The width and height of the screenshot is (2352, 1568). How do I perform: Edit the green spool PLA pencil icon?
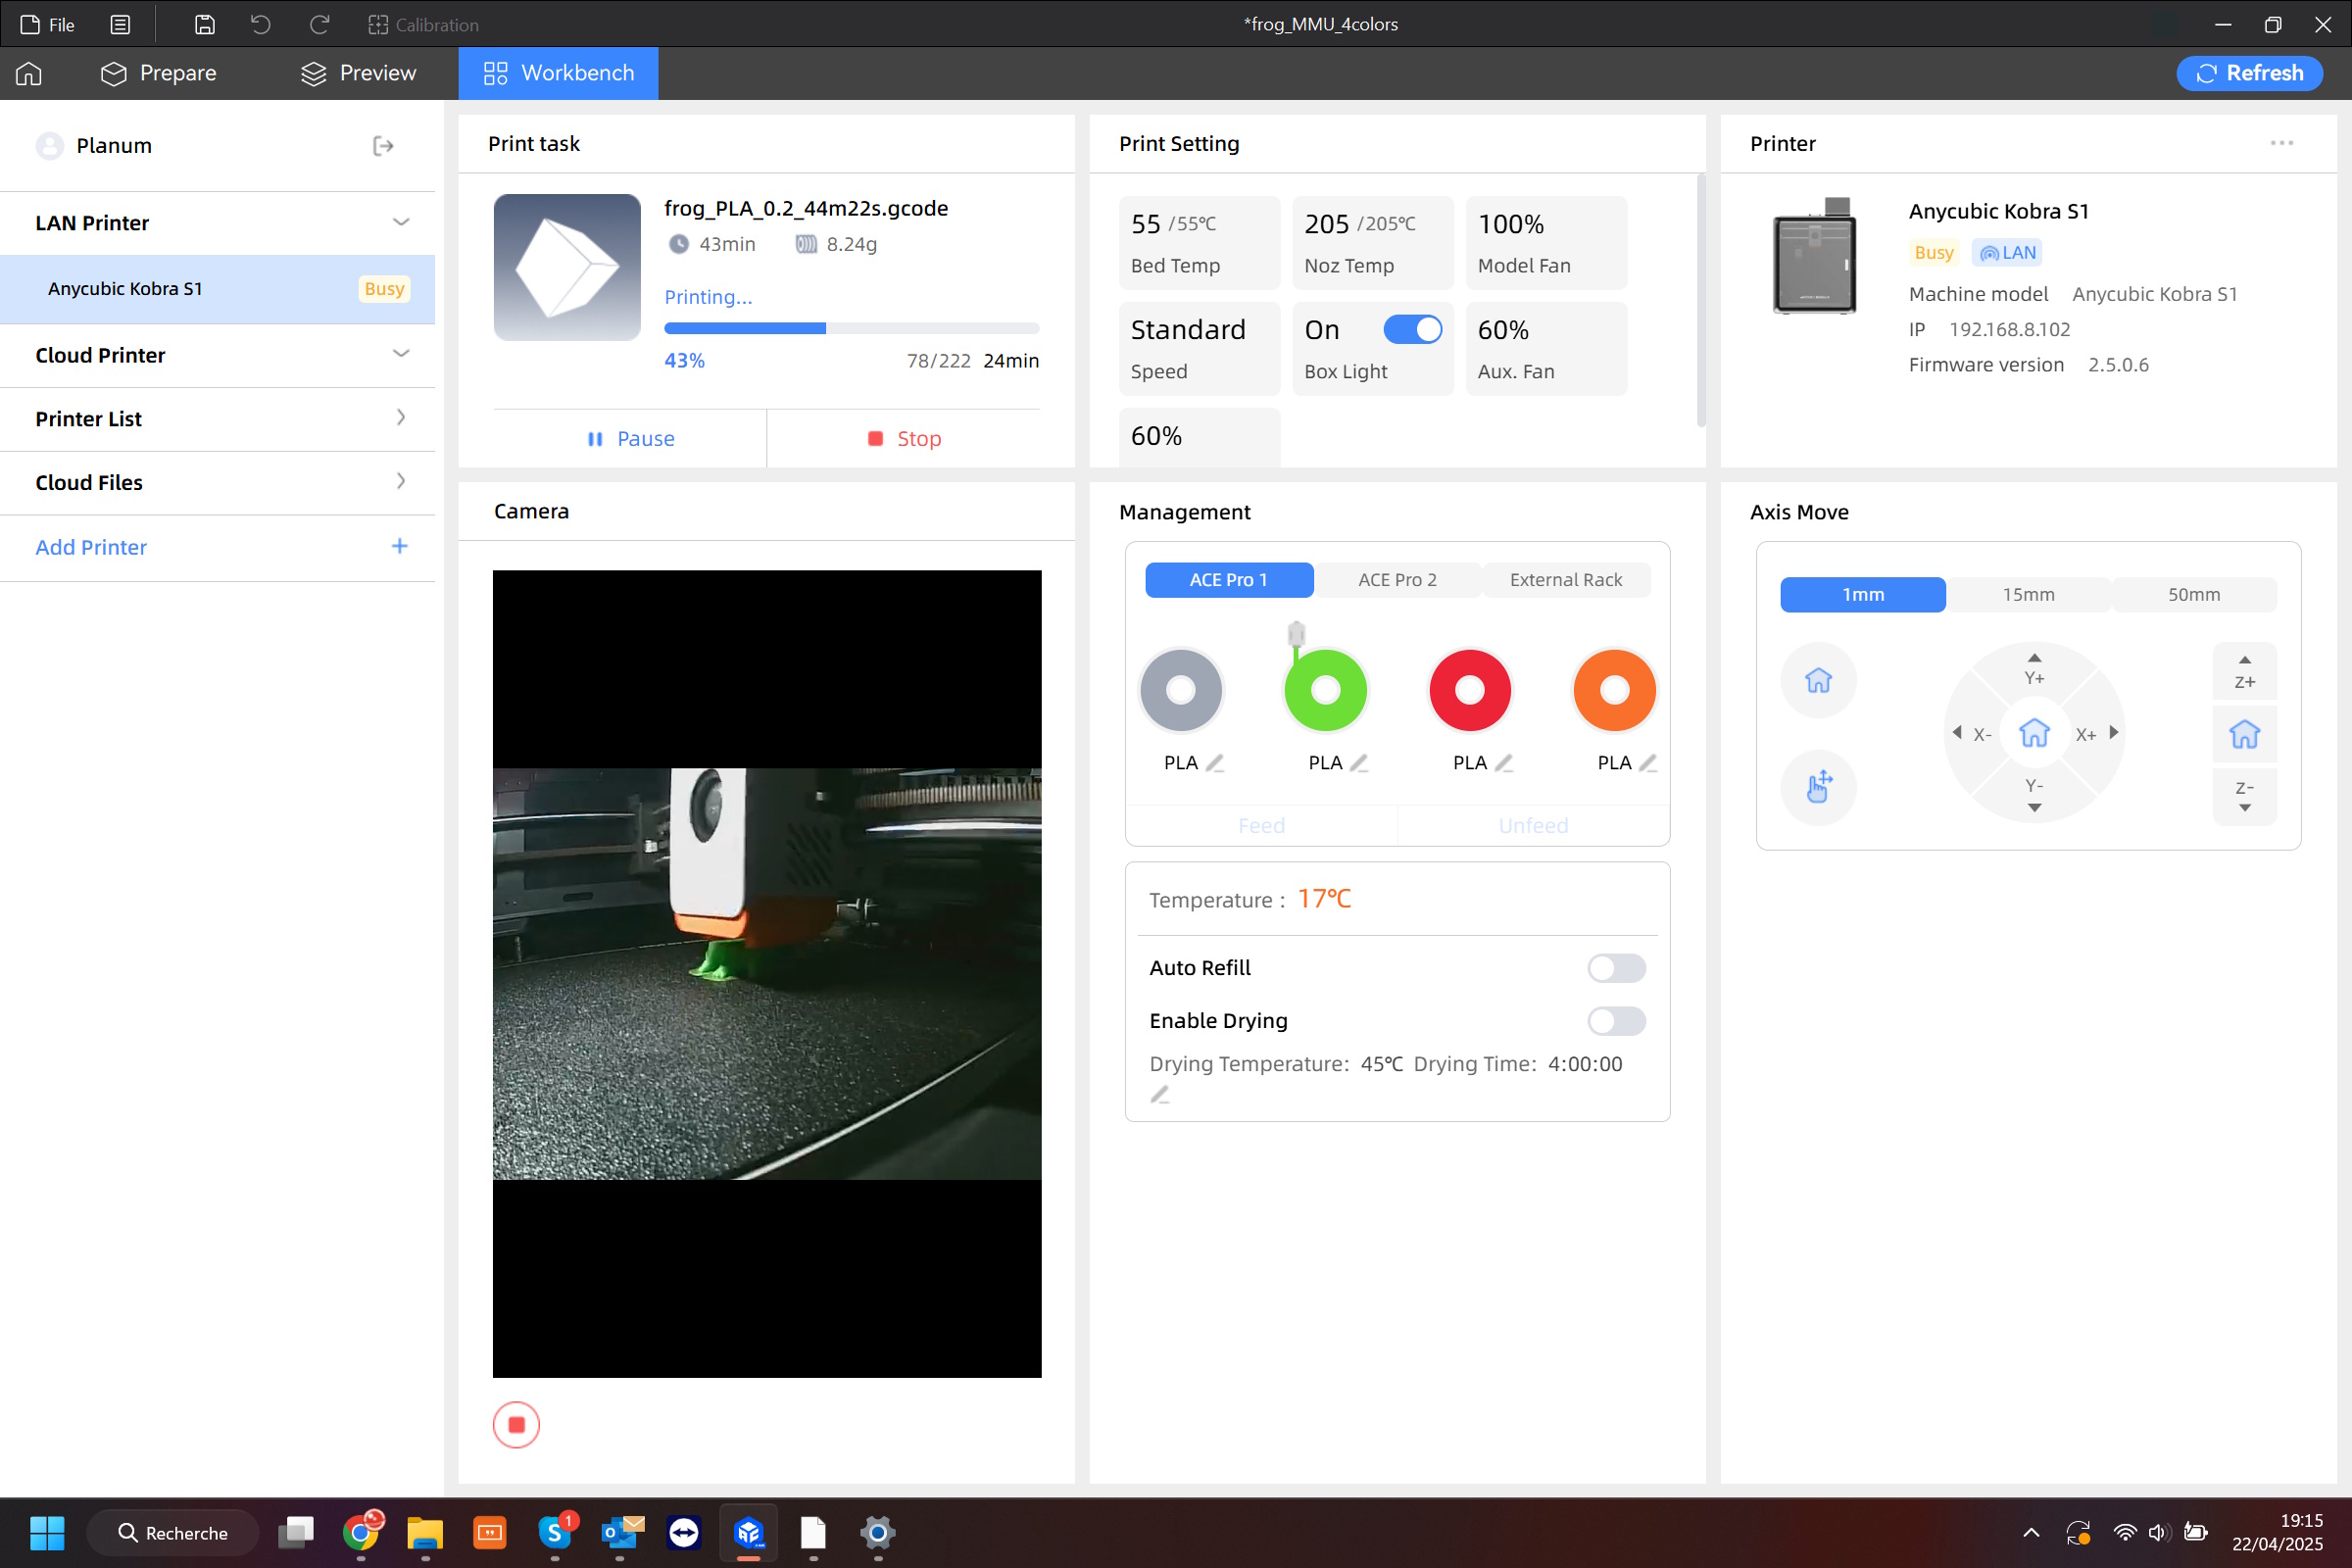pos(1359,763)
